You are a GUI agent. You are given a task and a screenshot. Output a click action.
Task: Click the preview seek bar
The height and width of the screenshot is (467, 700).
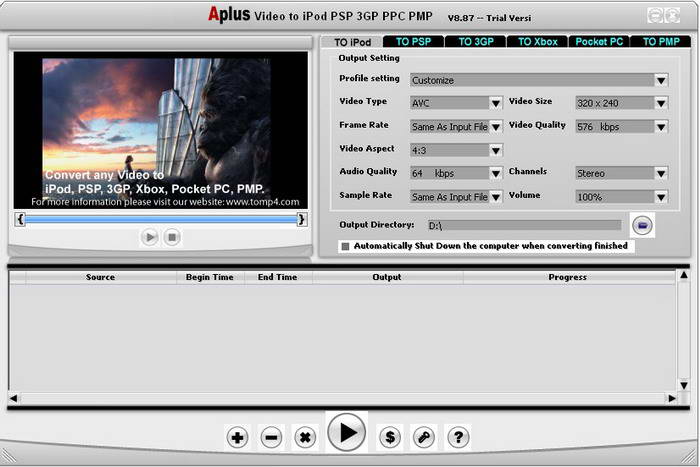[161, 219]
